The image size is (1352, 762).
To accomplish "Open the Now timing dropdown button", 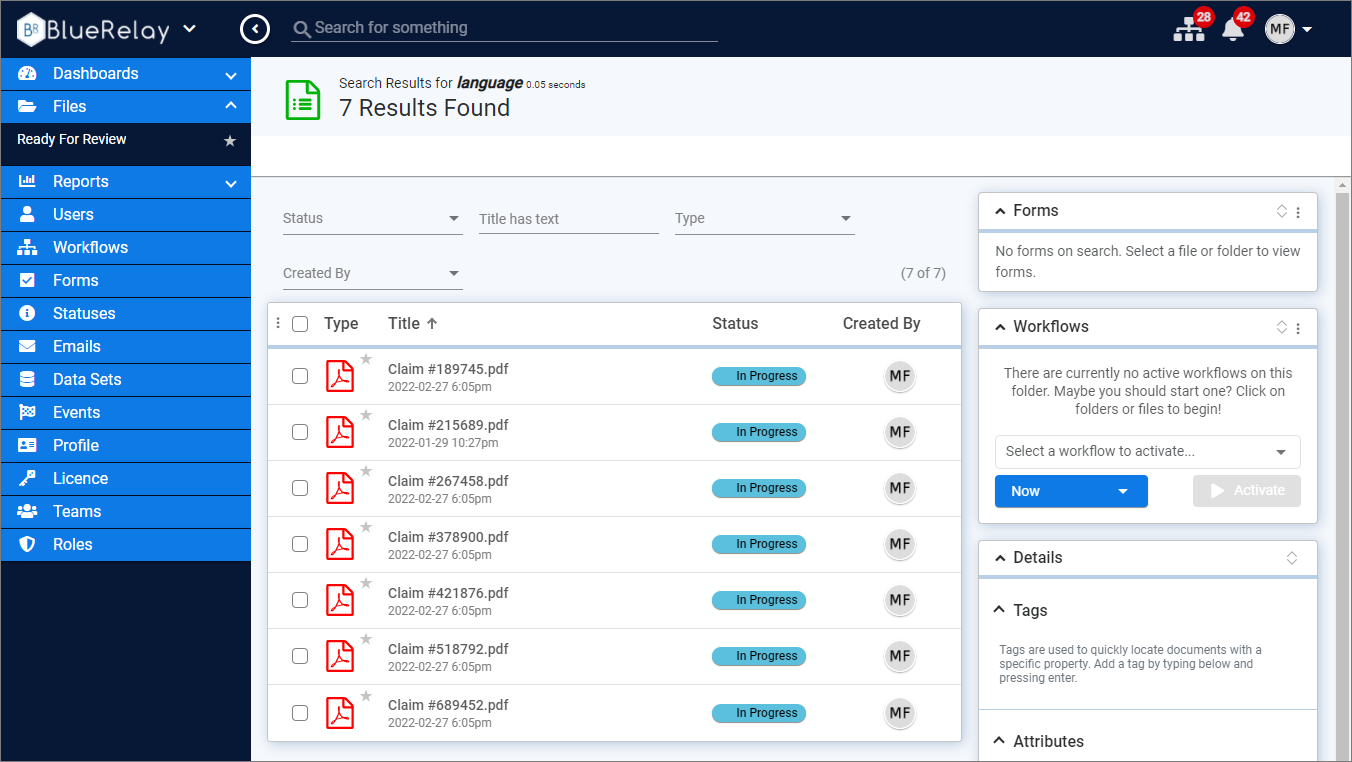I will [1071, 491].
